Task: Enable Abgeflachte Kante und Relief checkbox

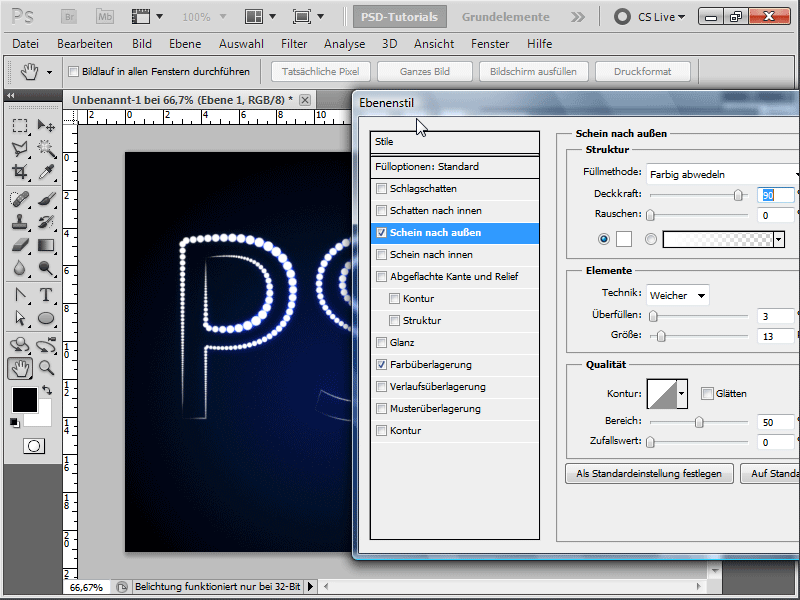Action: click(x=381, y=277)
